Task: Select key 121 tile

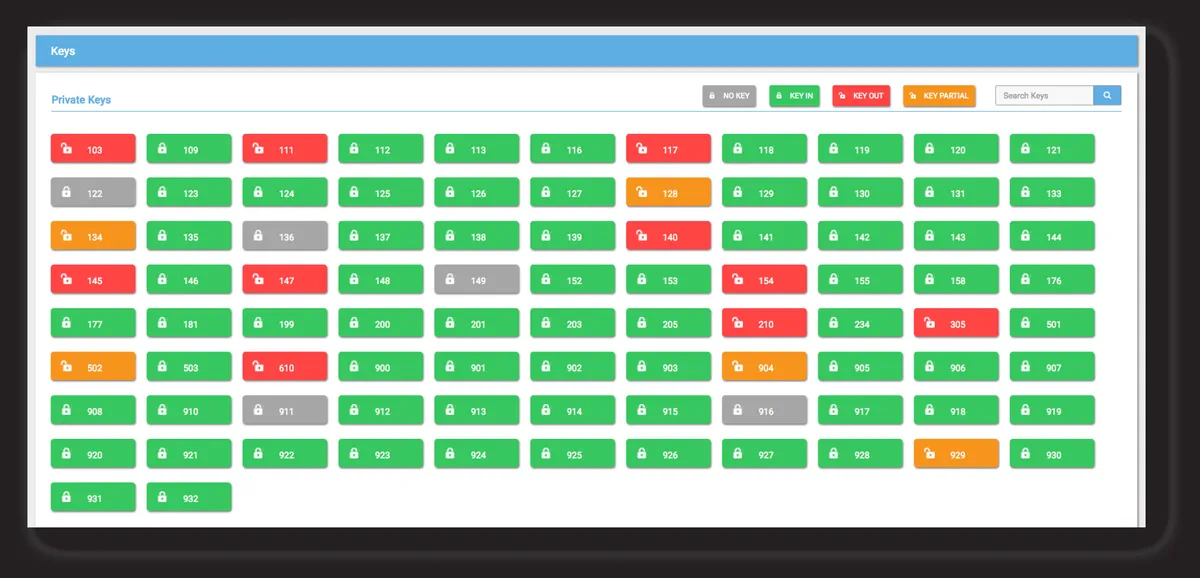Action: point(1052,149)
